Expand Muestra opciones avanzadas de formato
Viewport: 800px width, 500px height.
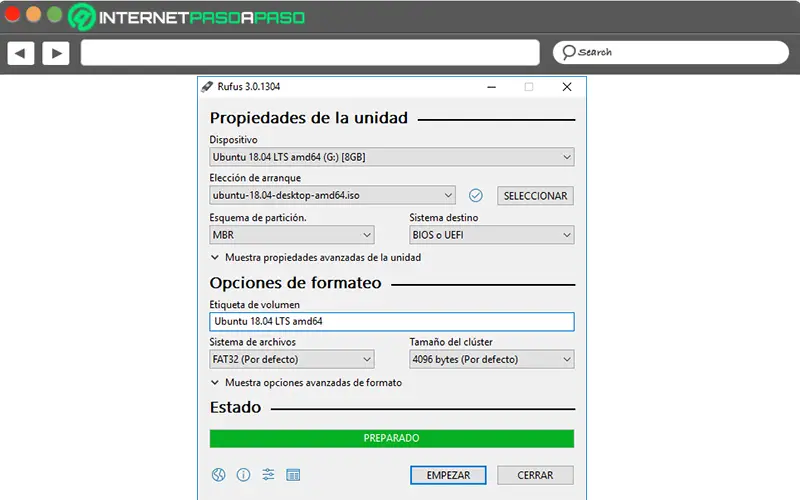[306, 383]
